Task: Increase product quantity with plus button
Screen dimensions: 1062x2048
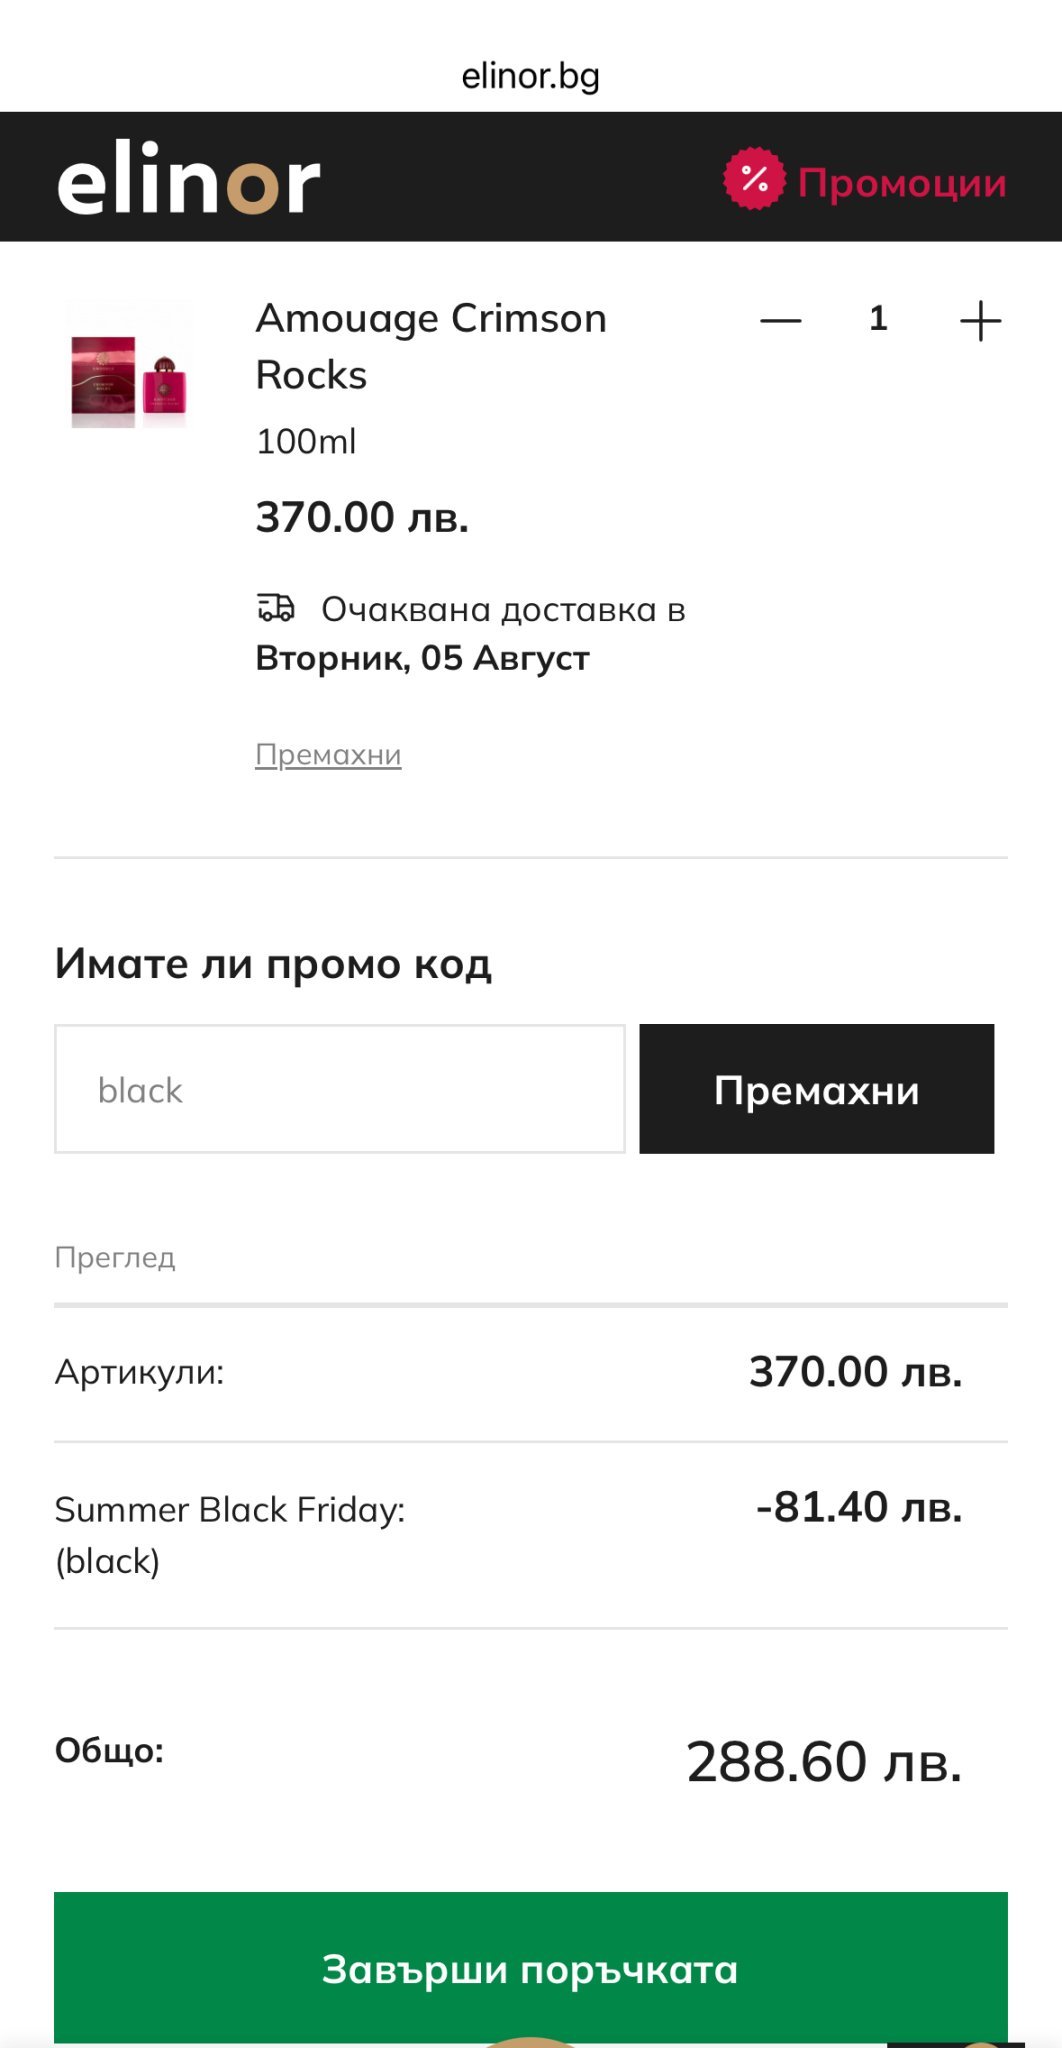Action: pyautogui.click(x=980, y=321)
